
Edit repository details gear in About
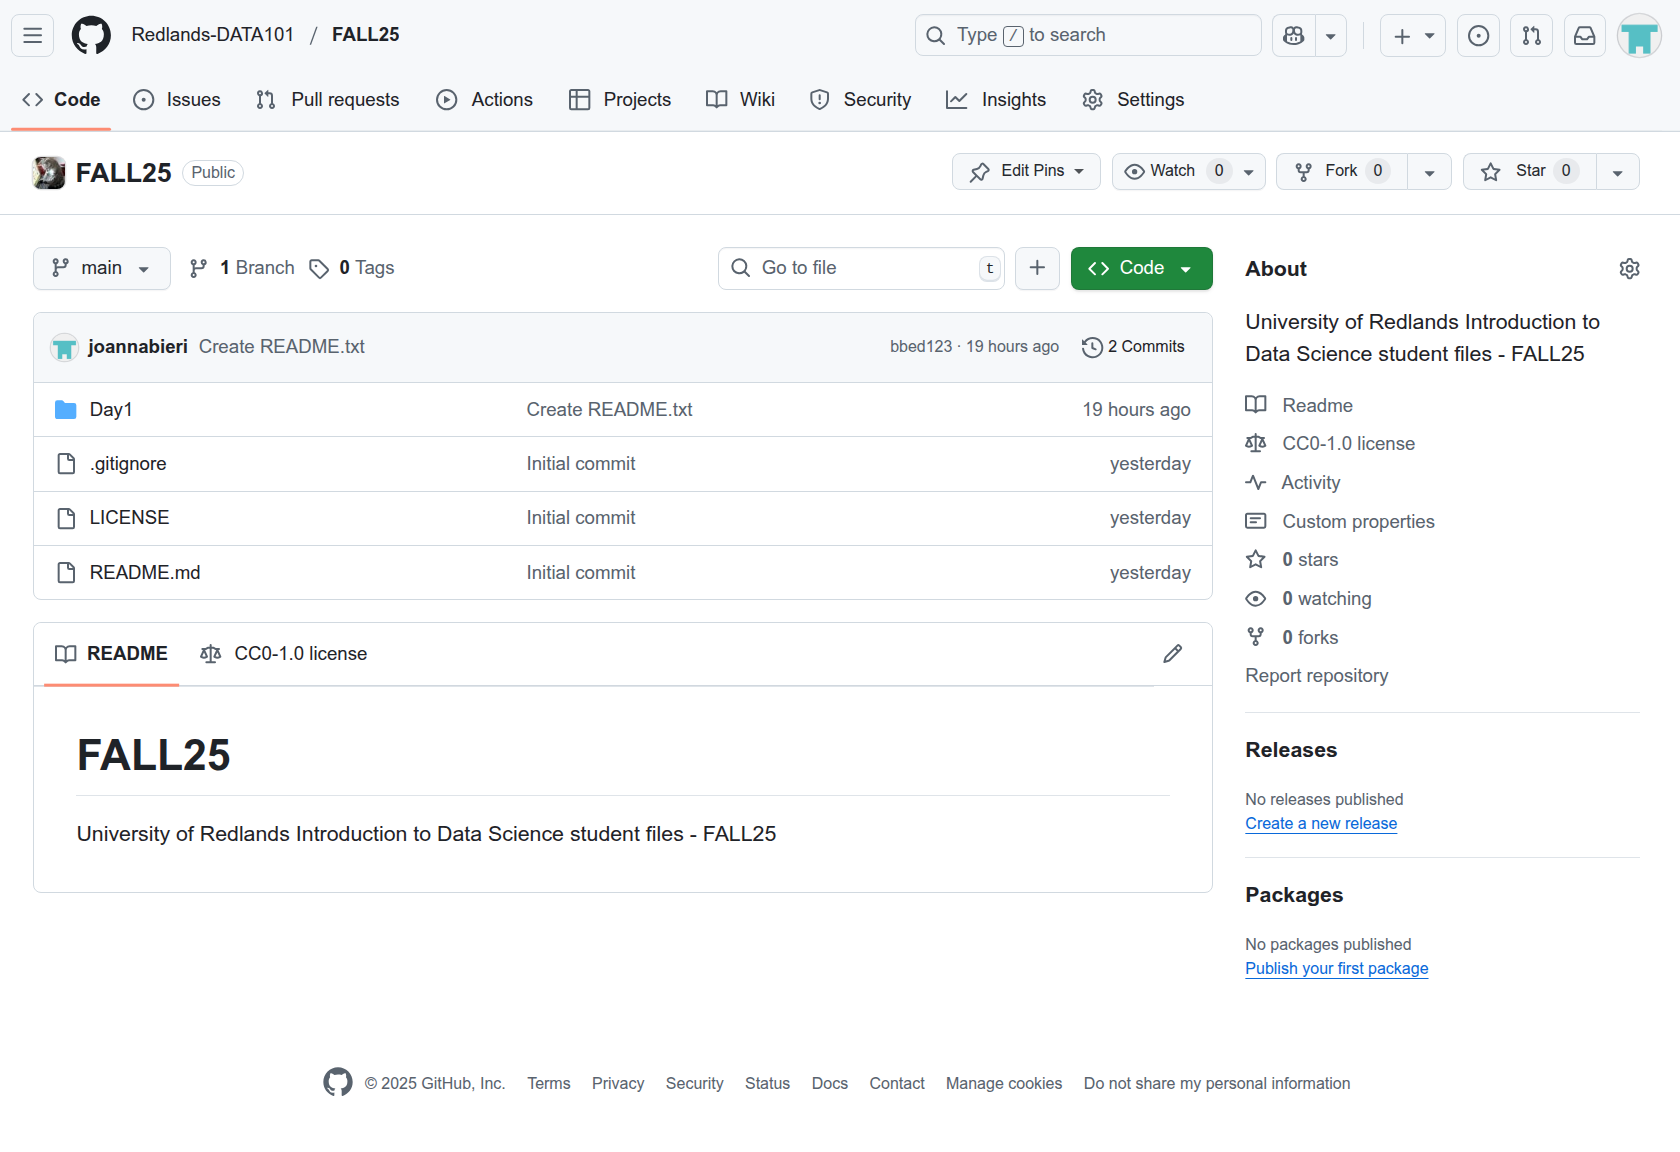pos(1629,269)
